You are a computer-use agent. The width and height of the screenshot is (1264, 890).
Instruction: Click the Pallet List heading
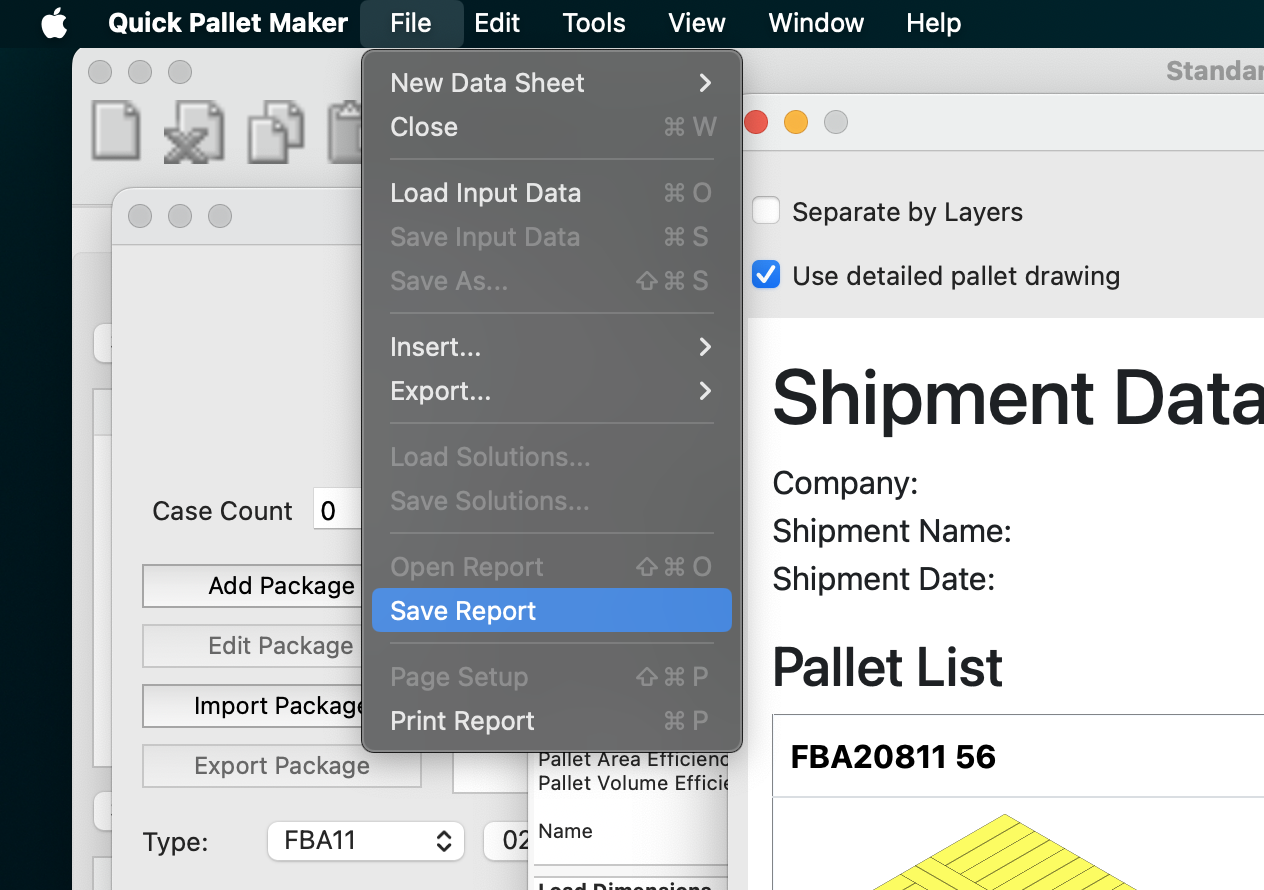(x=888, y=667)
